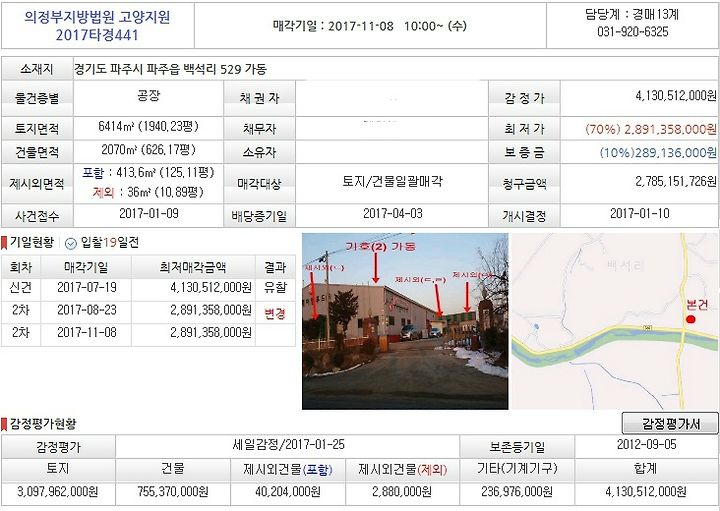Open the factory photo thumbnail
This screenshot has width=720, height=511.
tap(405, 321)
